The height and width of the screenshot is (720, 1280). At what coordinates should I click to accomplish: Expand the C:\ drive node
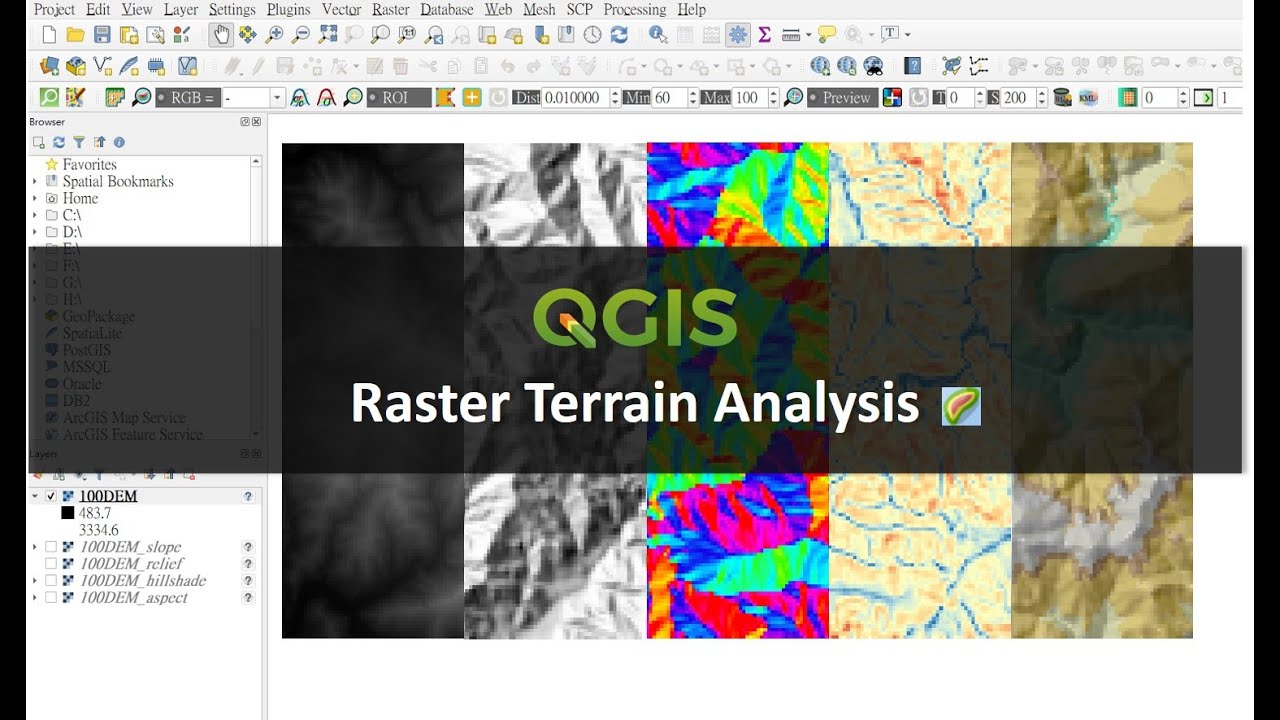35,215
